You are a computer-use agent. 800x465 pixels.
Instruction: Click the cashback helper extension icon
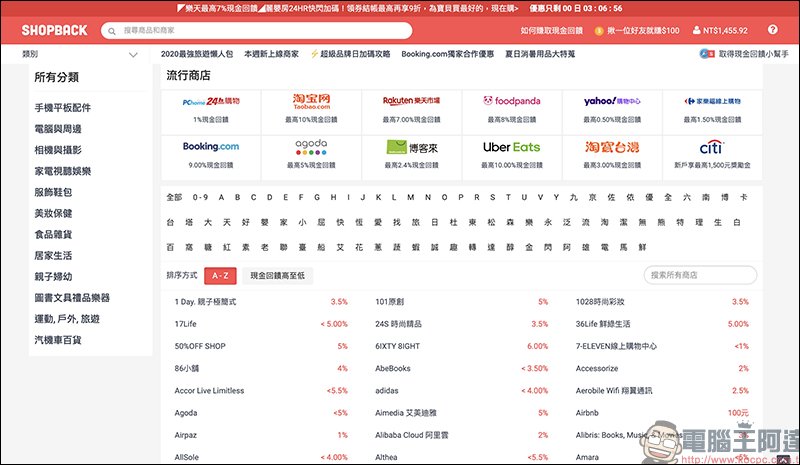point(707,54)
